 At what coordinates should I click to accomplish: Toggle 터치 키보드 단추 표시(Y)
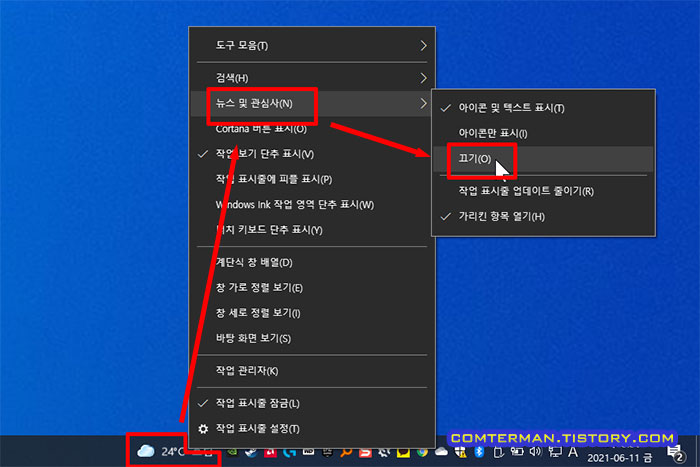pyautogui.click(x=312, y=230)
